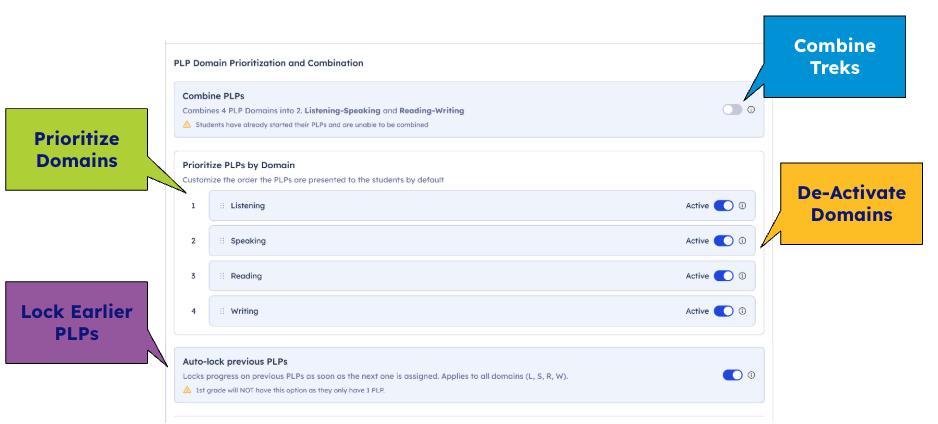Click the 'Students have already started their PLPs' warning

[312, 125]
